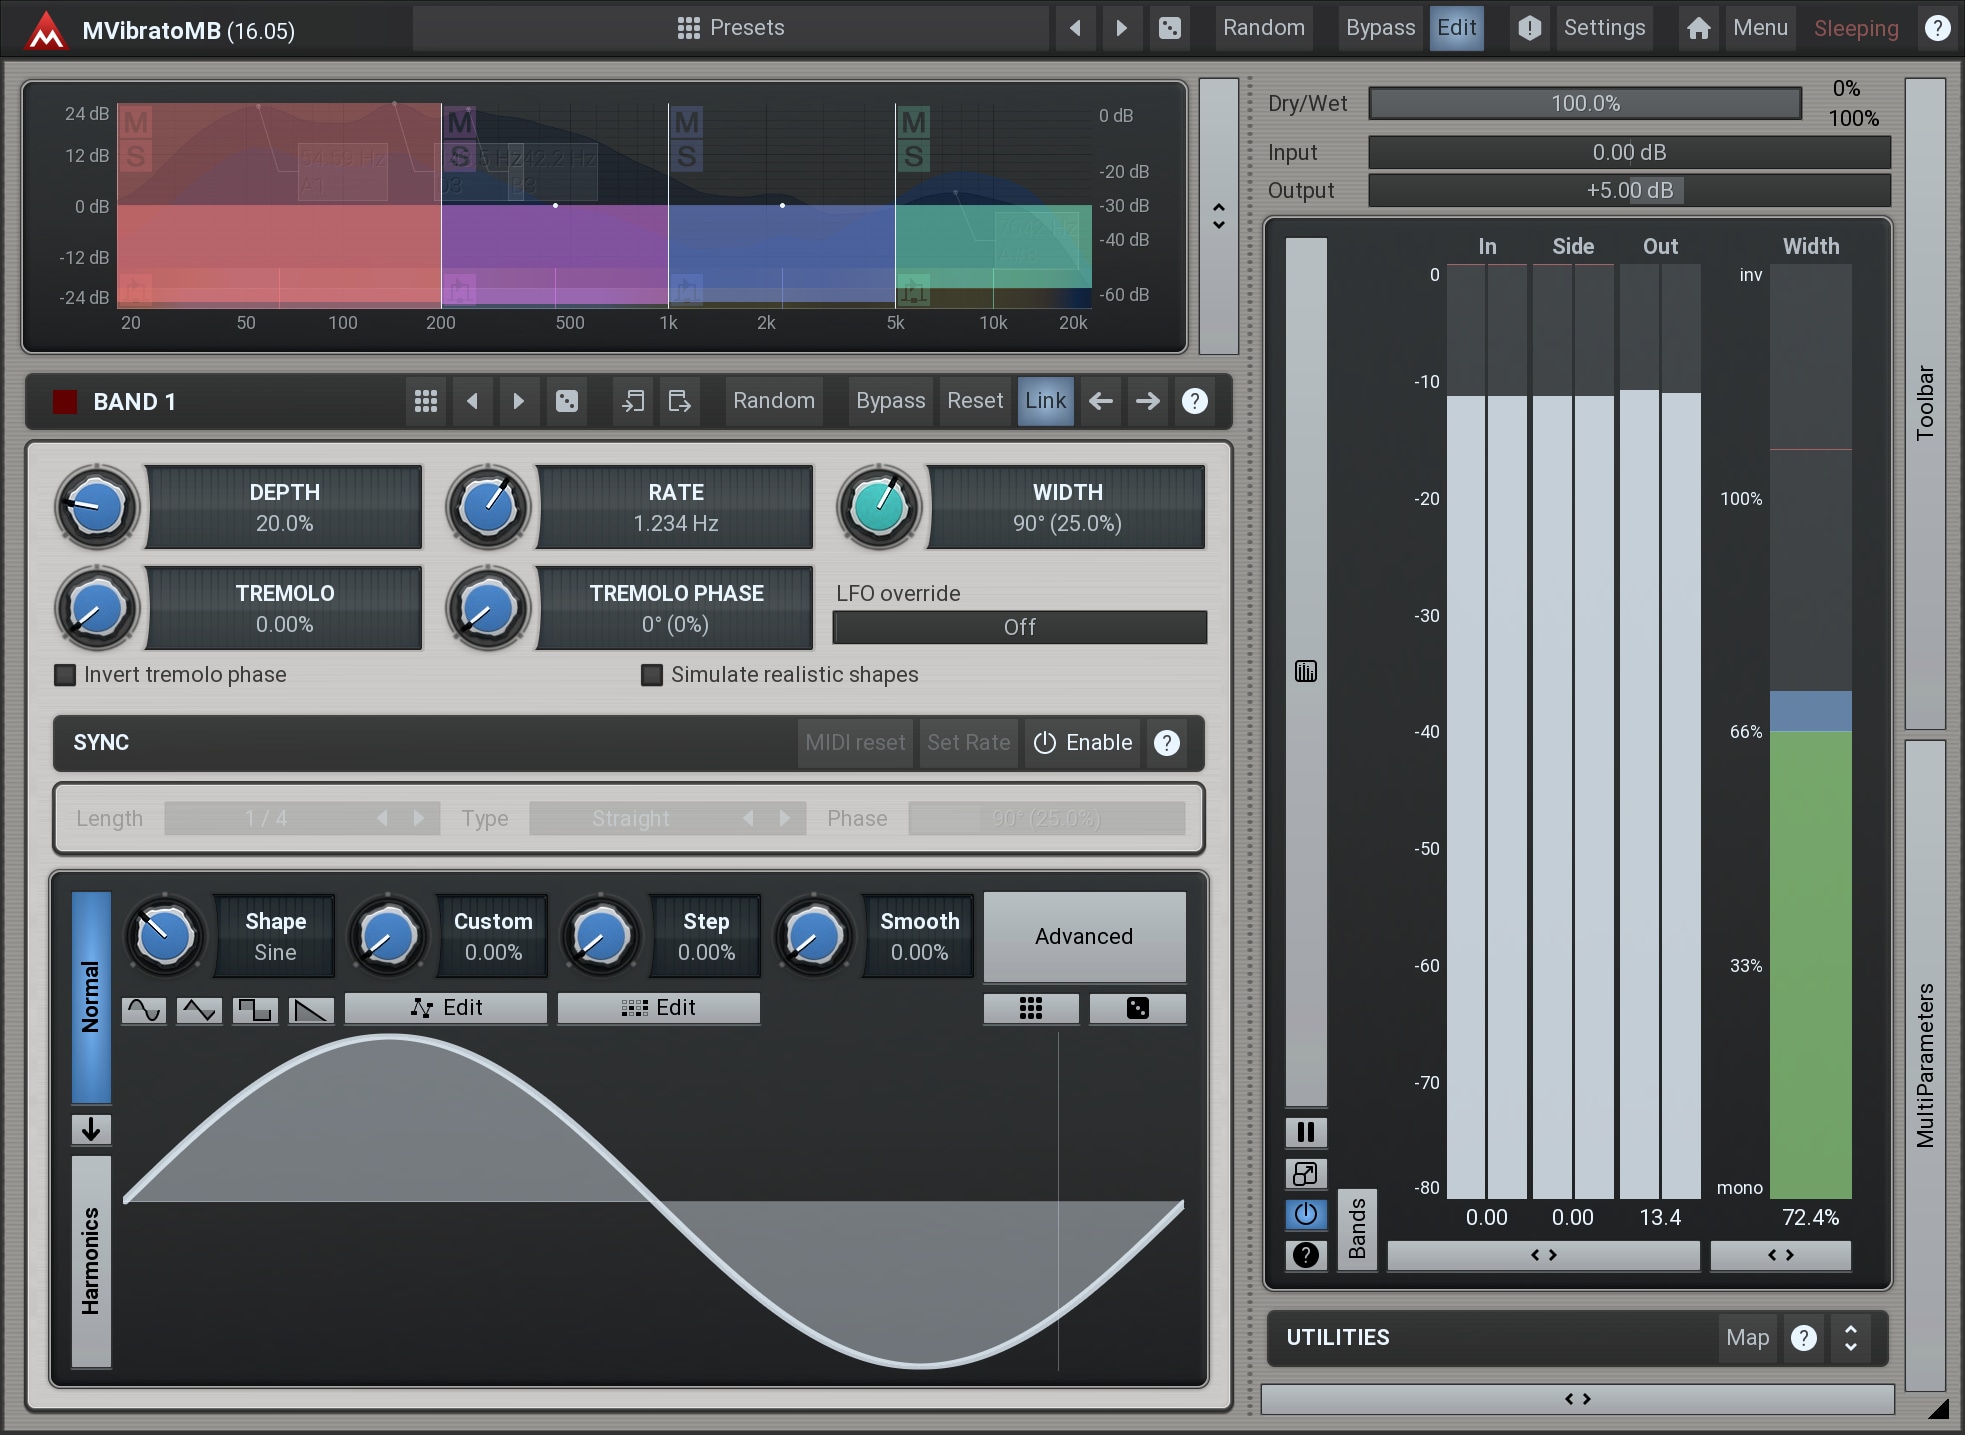The height and width of the screenshot is (1435, 1965).
Task: Switch to the Normal tab
Action: click(x=91, y=997)
